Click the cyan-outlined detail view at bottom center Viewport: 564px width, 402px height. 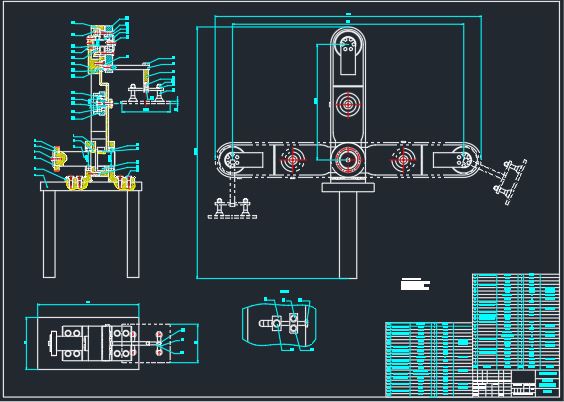279,324
